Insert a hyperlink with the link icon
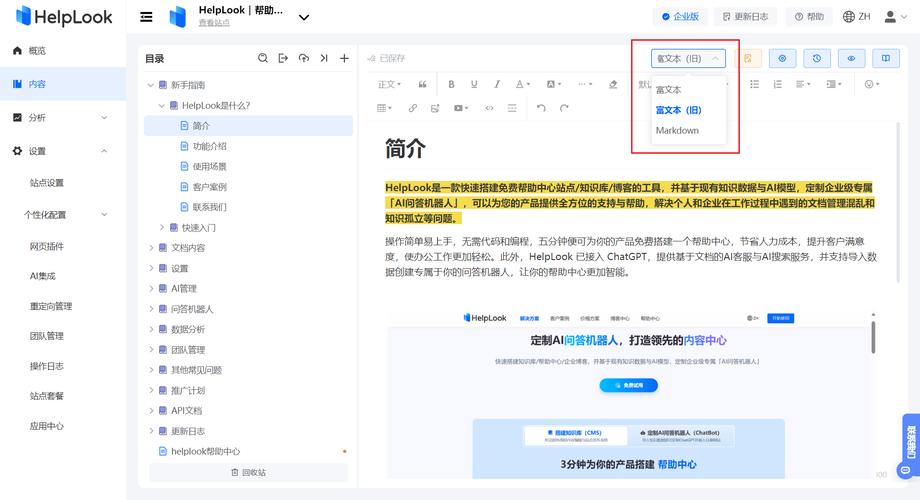Screen dimensions: 920x500 pos(412,108)
